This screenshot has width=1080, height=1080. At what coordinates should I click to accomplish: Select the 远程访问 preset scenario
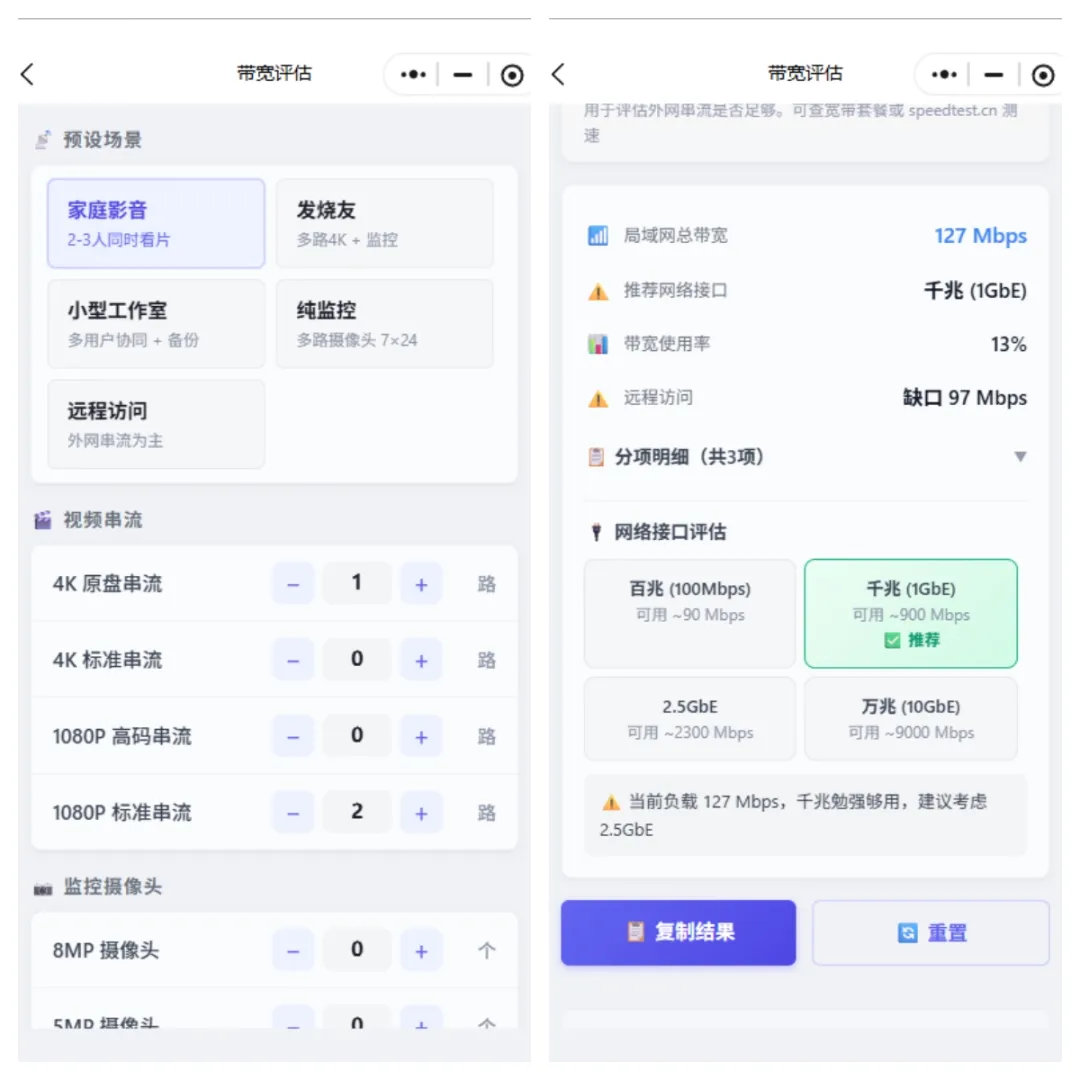click(156, 424)
